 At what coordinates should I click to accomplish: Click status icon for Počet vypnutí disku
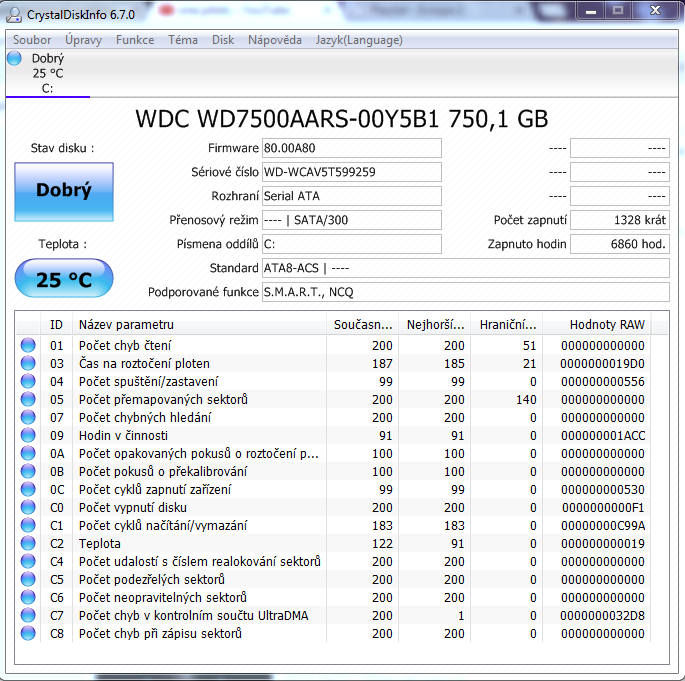[x=28, y=507]
